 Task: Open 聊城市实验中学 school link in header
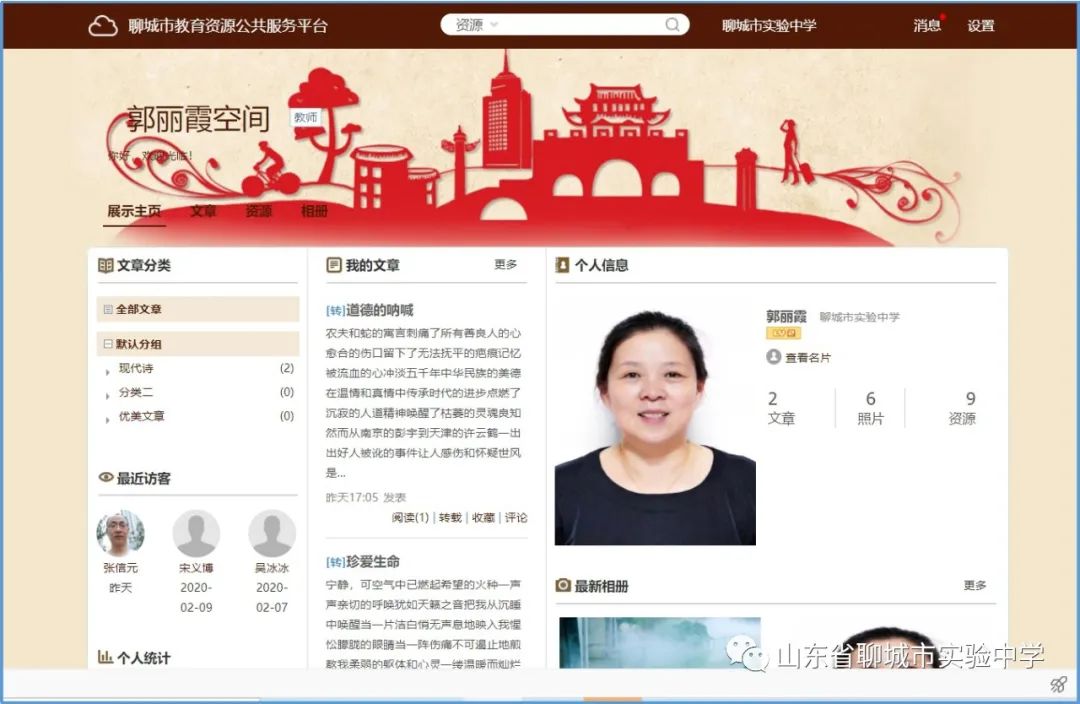pos(769,25)
